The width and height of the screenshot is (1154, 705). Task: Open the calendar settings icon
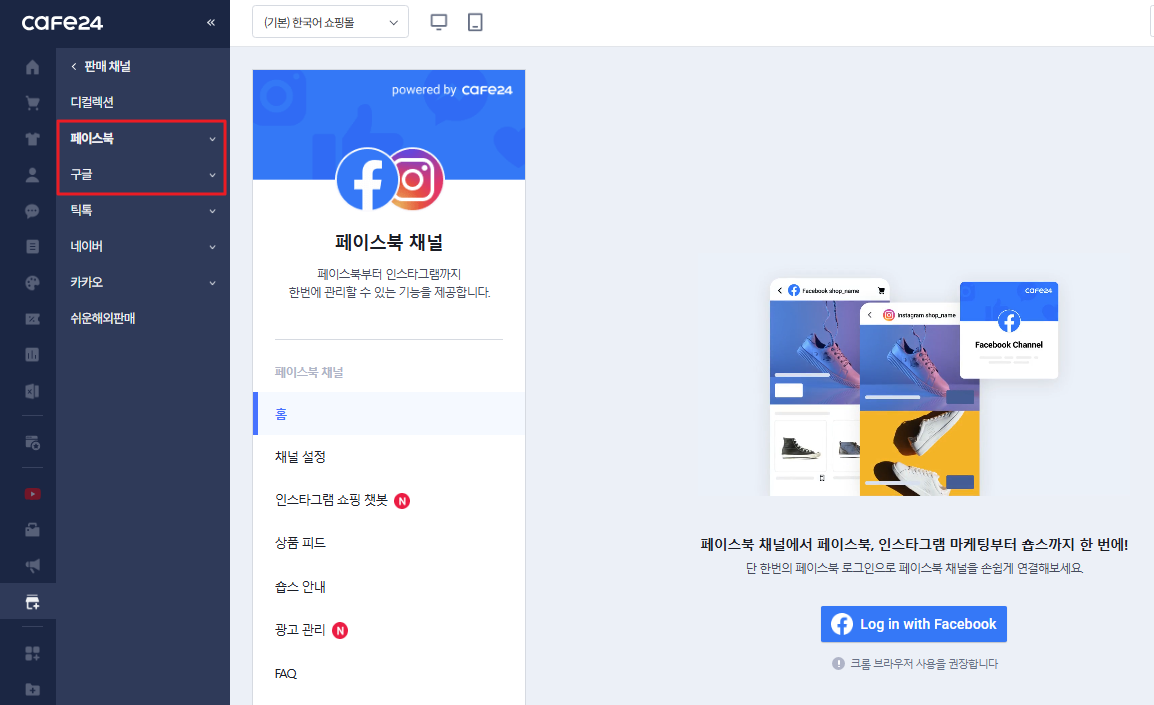[x=32, y=442]
